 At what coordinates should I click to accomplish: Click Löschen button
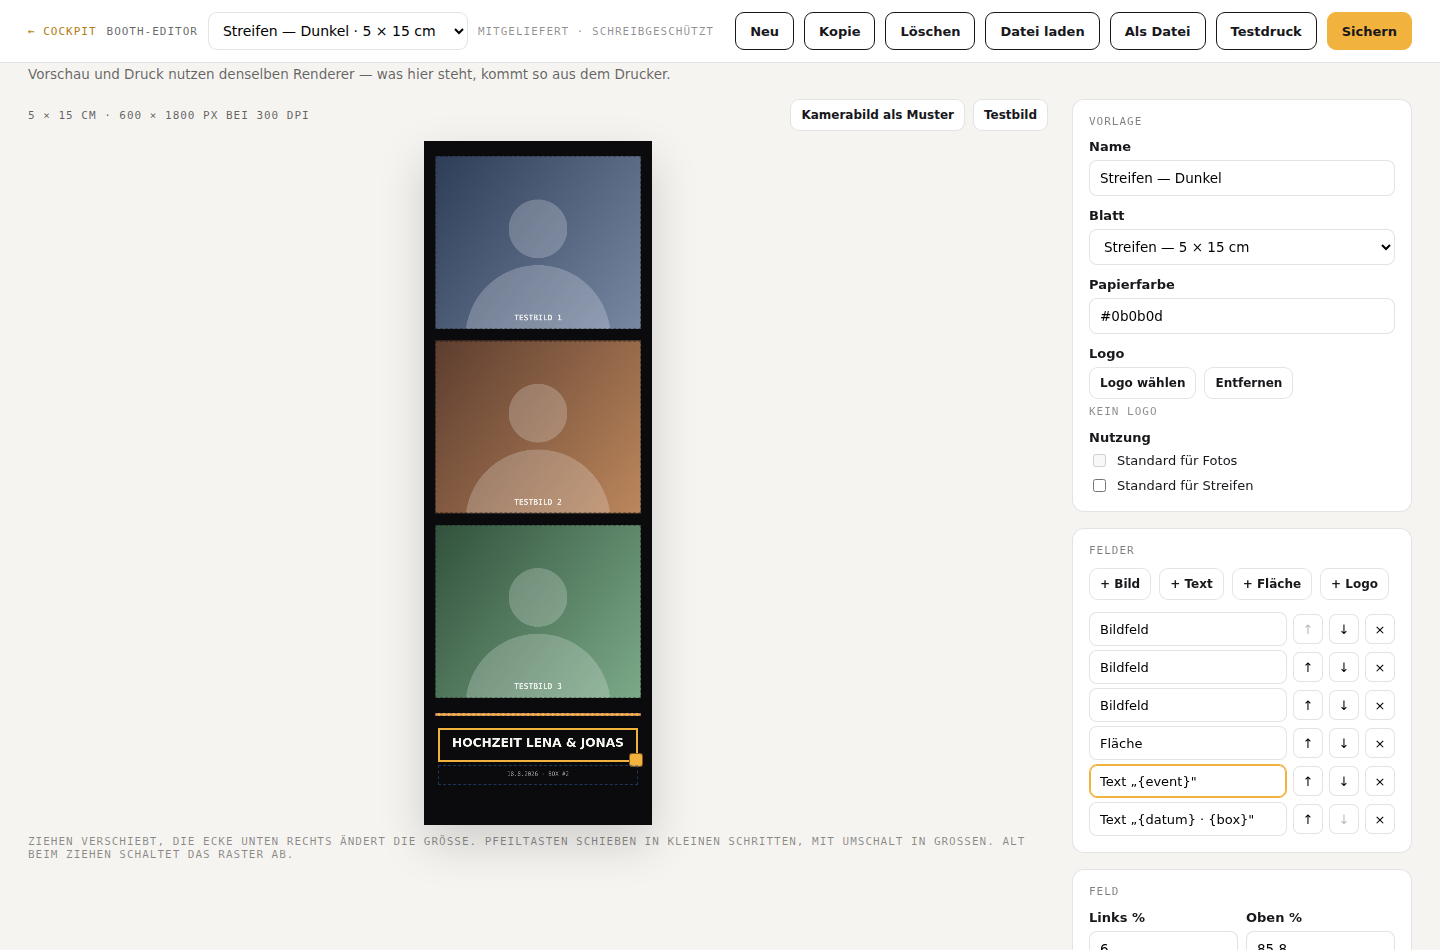coord(930,31)
